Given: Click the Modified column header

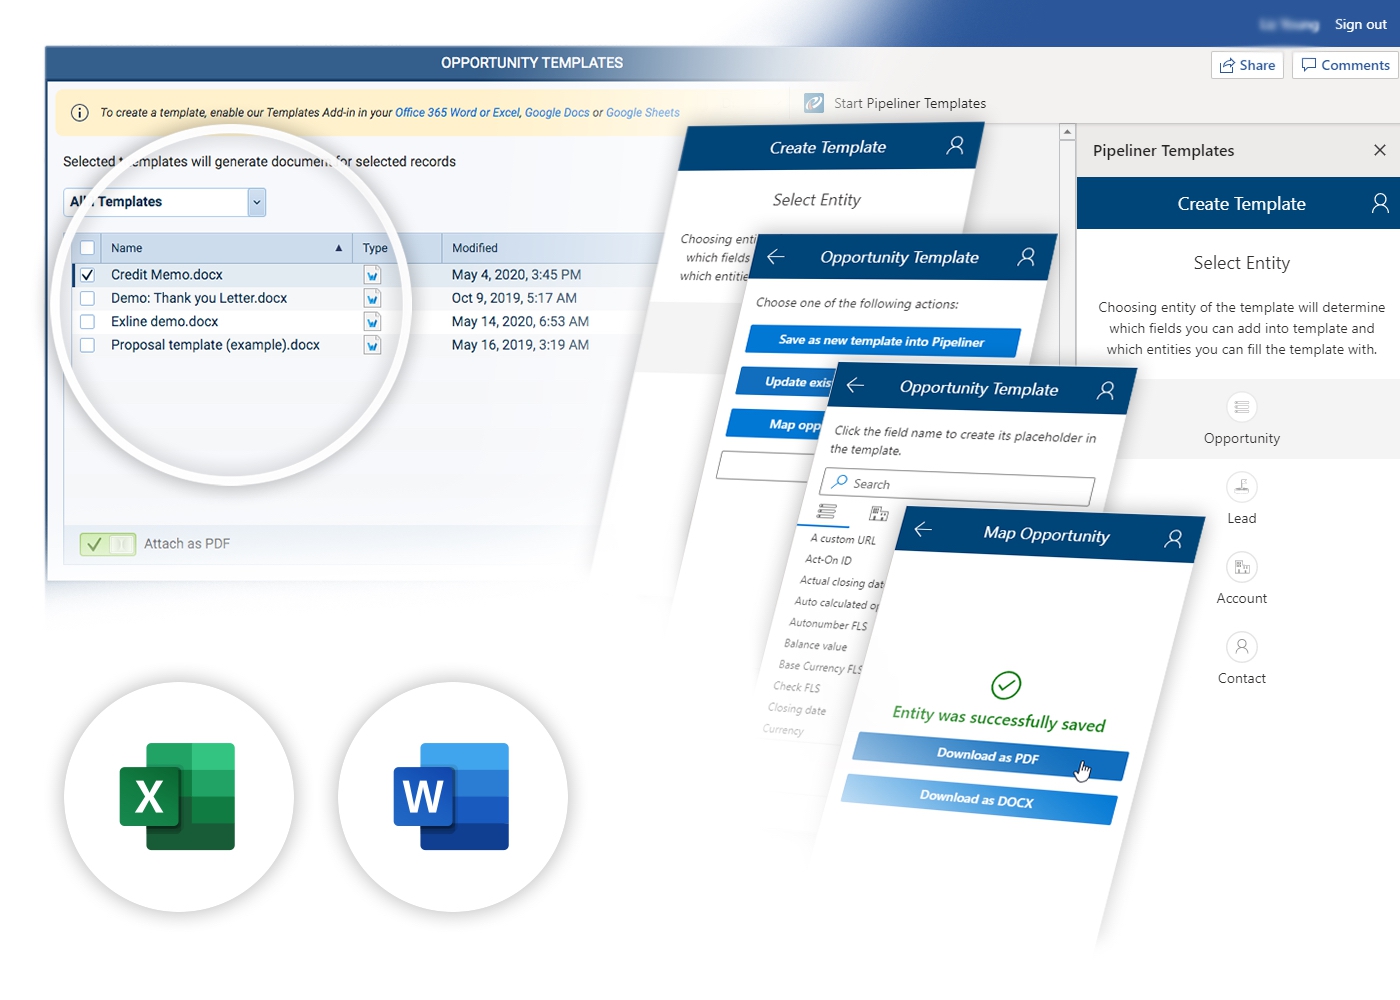Looking at the screenshot, I should [475, 248].
